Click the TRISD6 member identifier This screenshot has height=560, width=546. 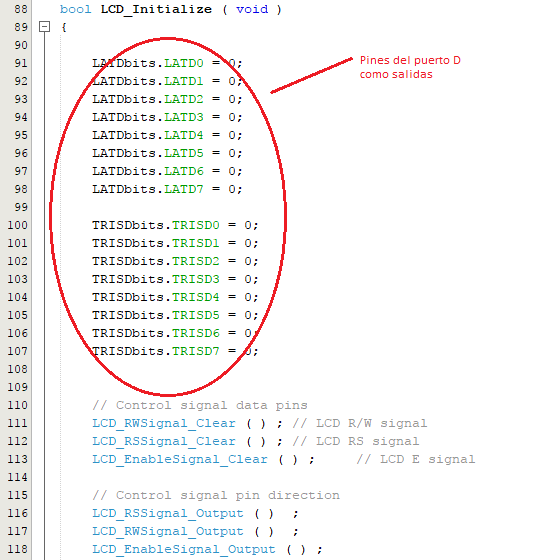click(x=196, y=333)
